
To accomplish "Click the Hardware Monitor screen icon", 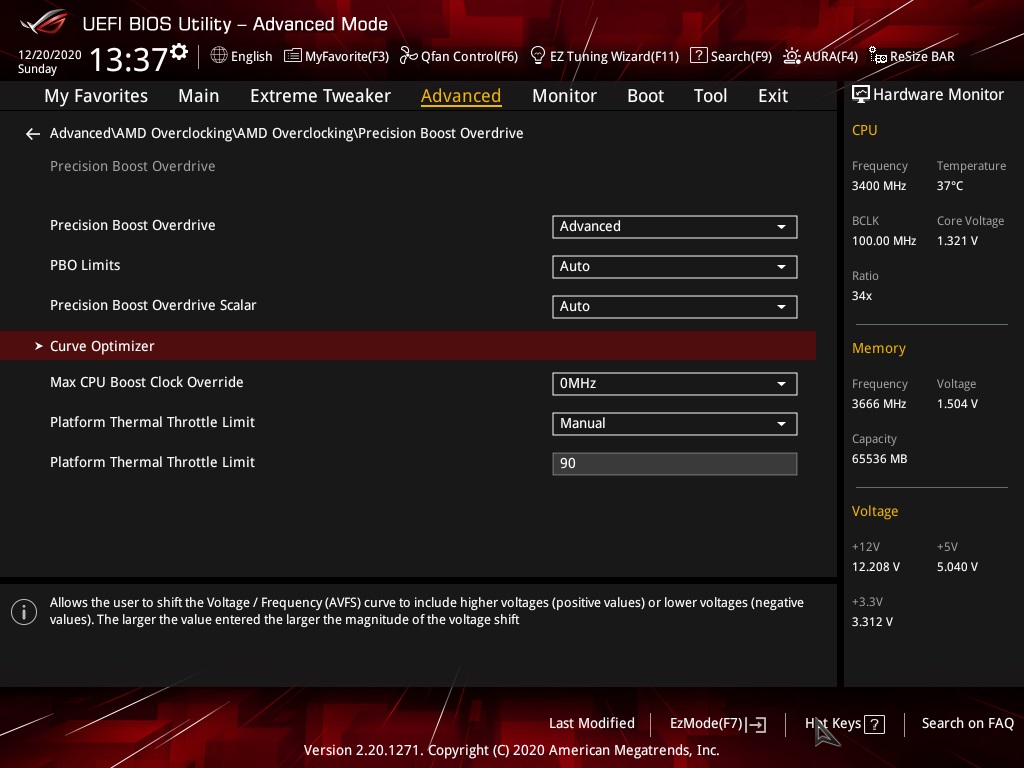I will 861,95.
